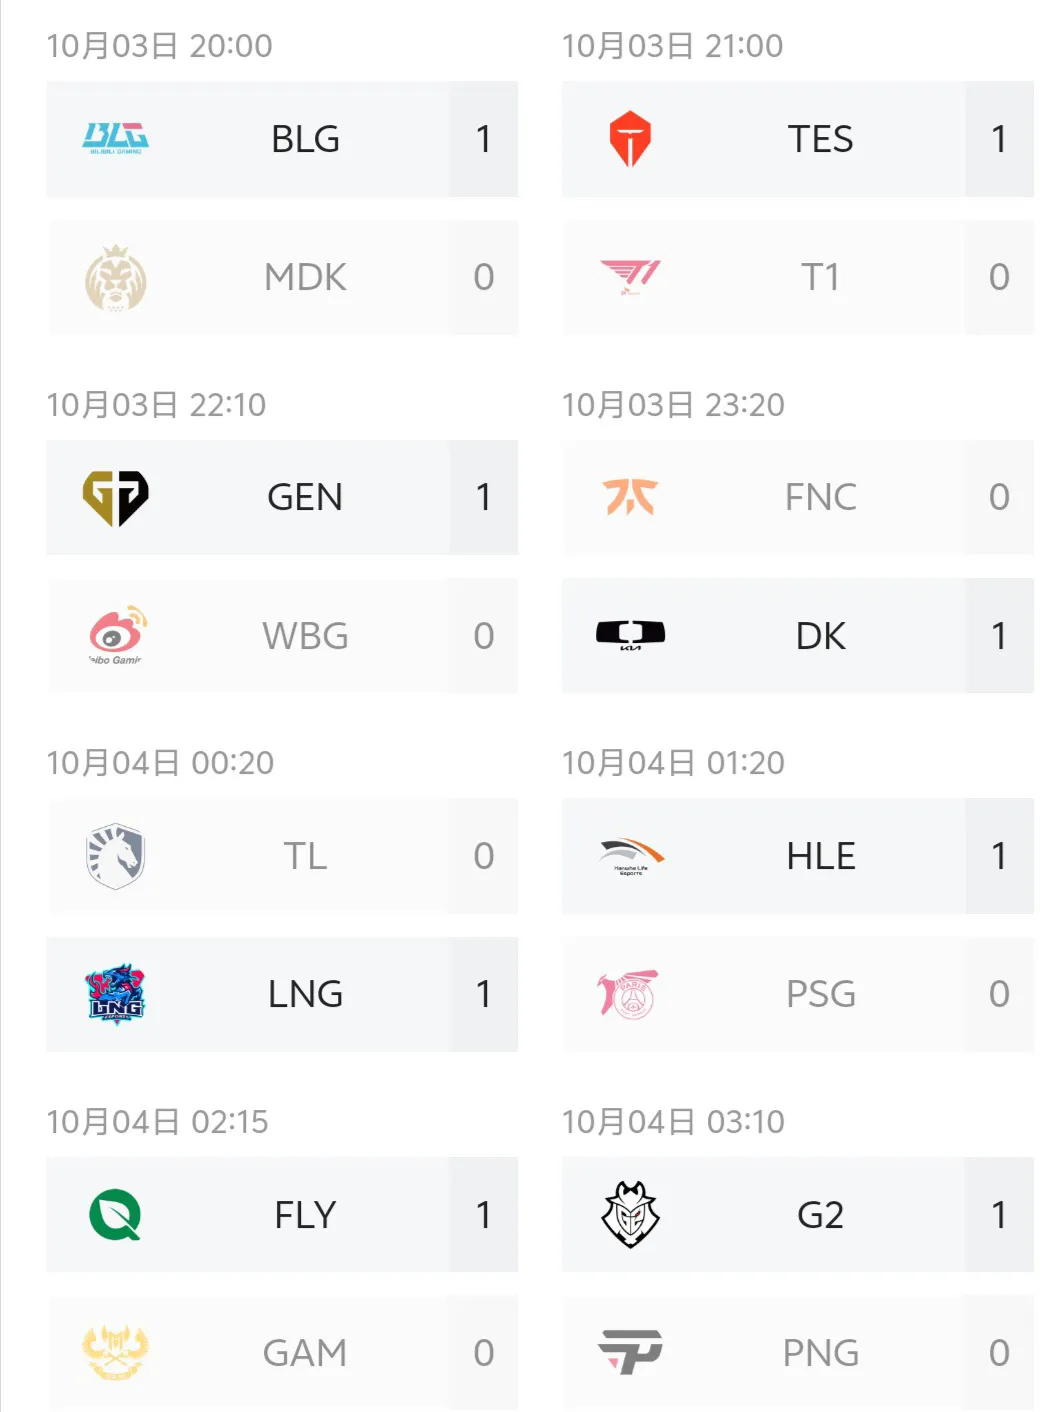Click the FLY green leaf logo
Image resolution: width=1060 pixels, height=1412 pixels.
[x=115, y=1215]
